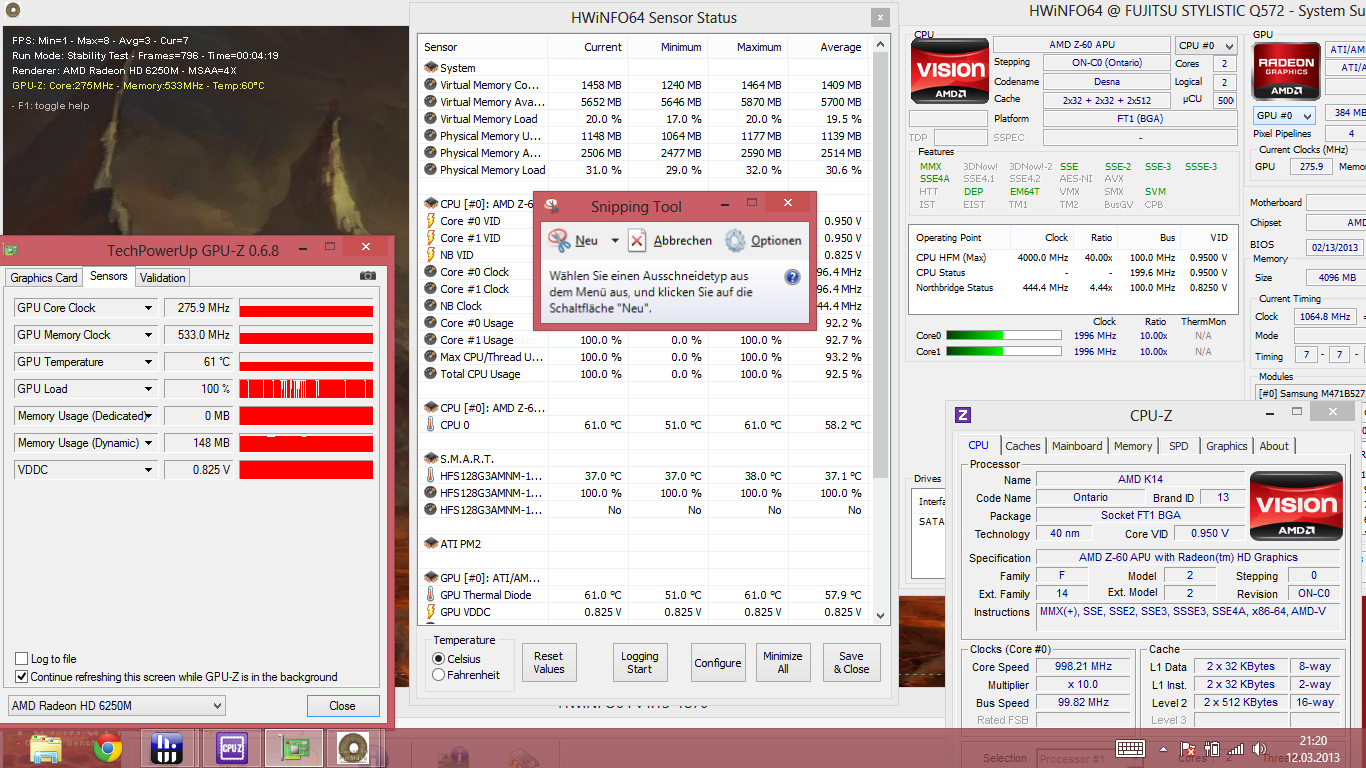Click the Radeon Graphics logo in HWiNFO summary

coord(1286,71)
